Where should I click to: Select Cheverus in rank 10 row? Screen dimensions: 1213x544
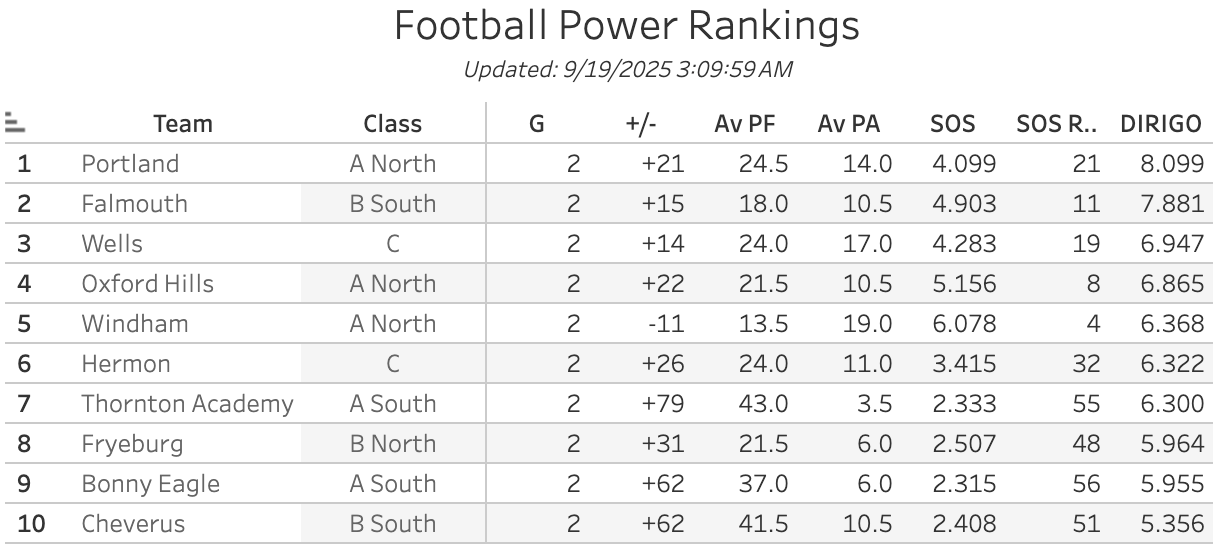[133, 524]
